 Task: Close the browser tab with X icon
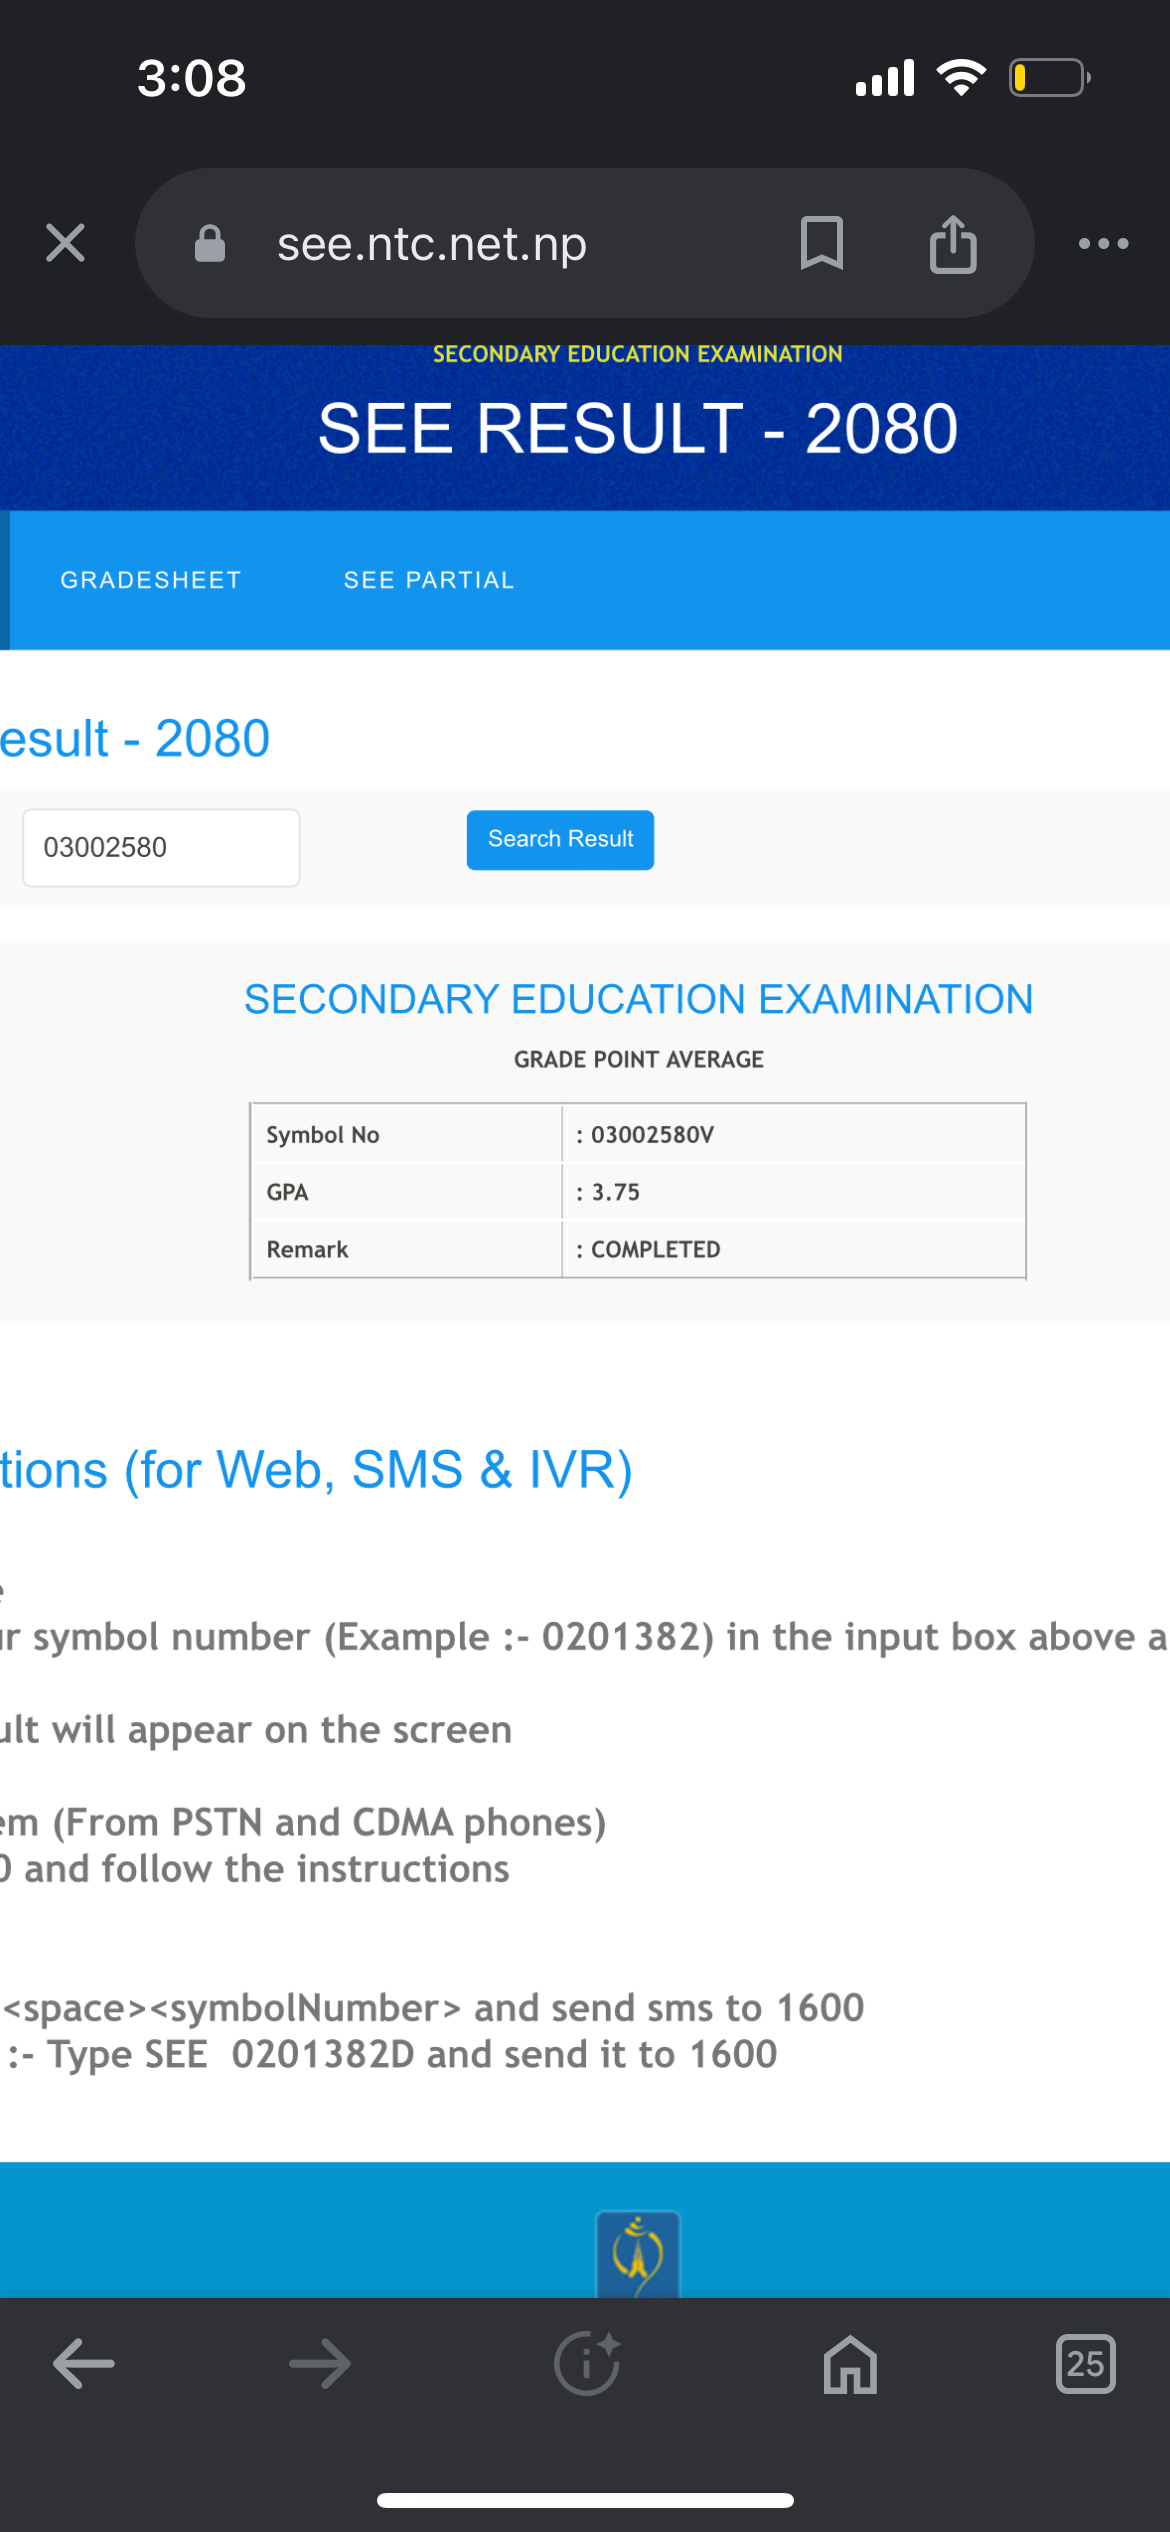(x=65, y=243)
